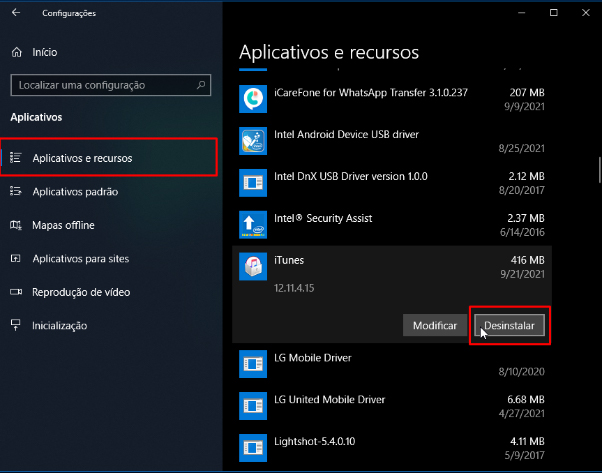Select iCareFone for WhatsApp Transfer 3.1.0.237 entry
This screenshot has width=602, height=474.
point(392,99)
